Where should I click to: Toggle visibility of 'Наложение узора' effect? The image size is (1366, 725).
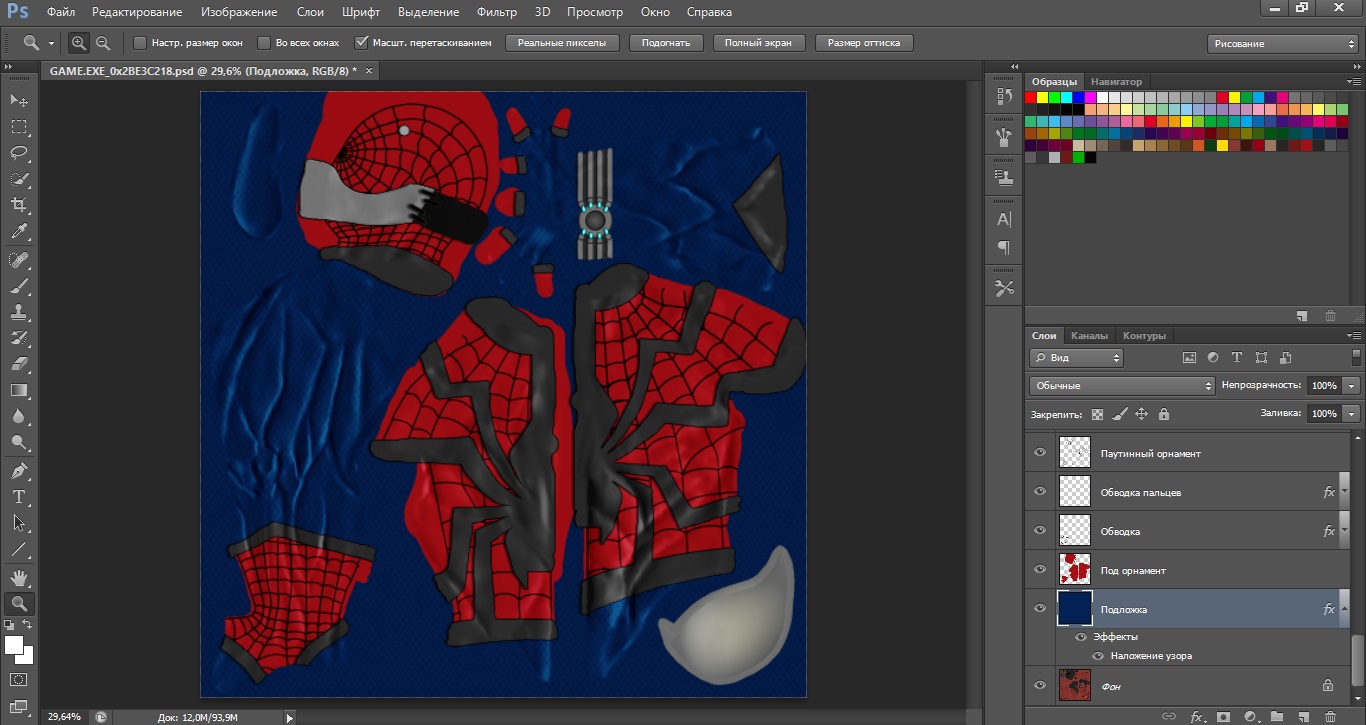(1098, 656)
